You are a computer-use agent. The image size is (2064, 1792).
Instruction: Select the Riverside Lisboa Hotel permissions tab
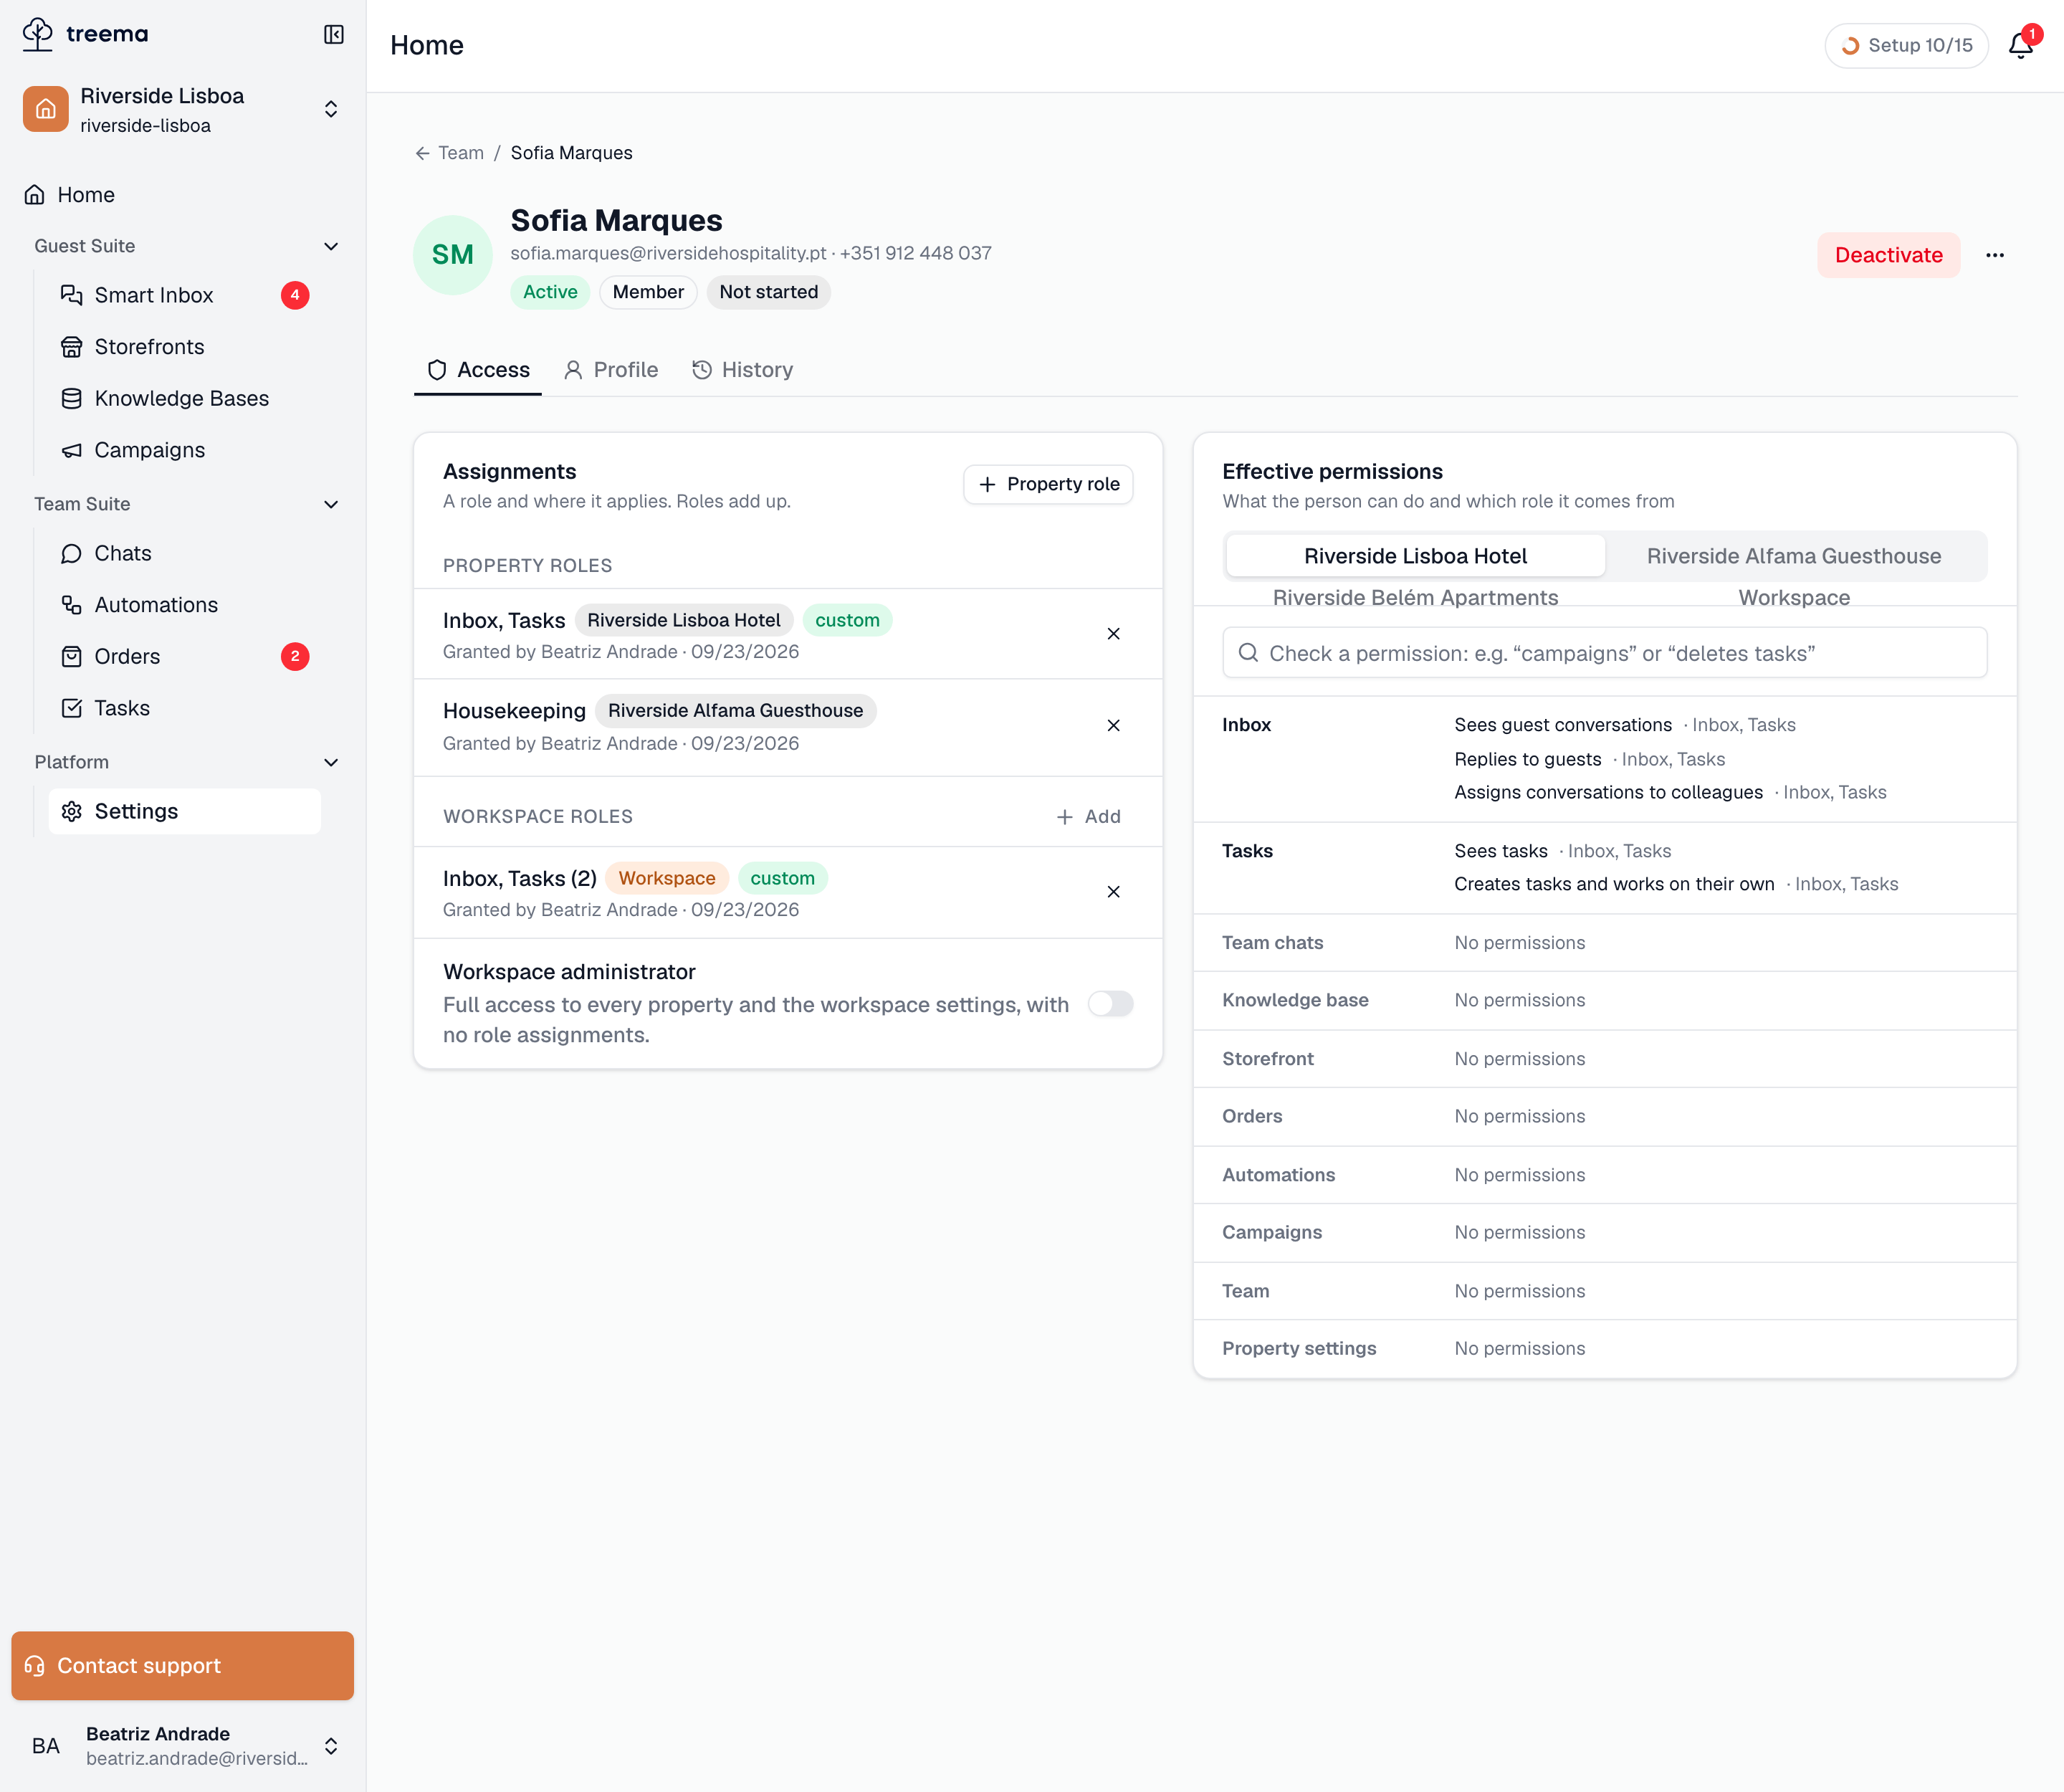click(1415, 556)
